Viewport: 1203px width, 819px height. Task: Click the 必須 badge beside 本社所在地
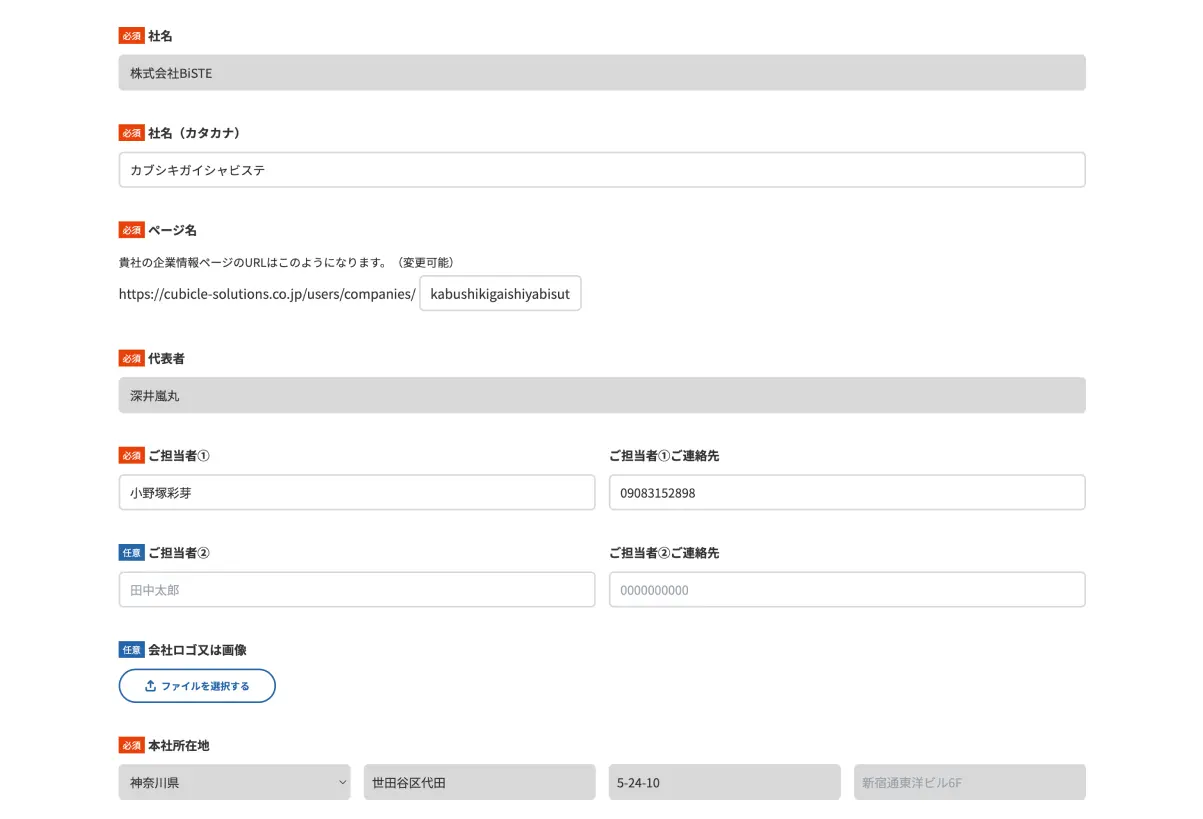tap(131, 745)
